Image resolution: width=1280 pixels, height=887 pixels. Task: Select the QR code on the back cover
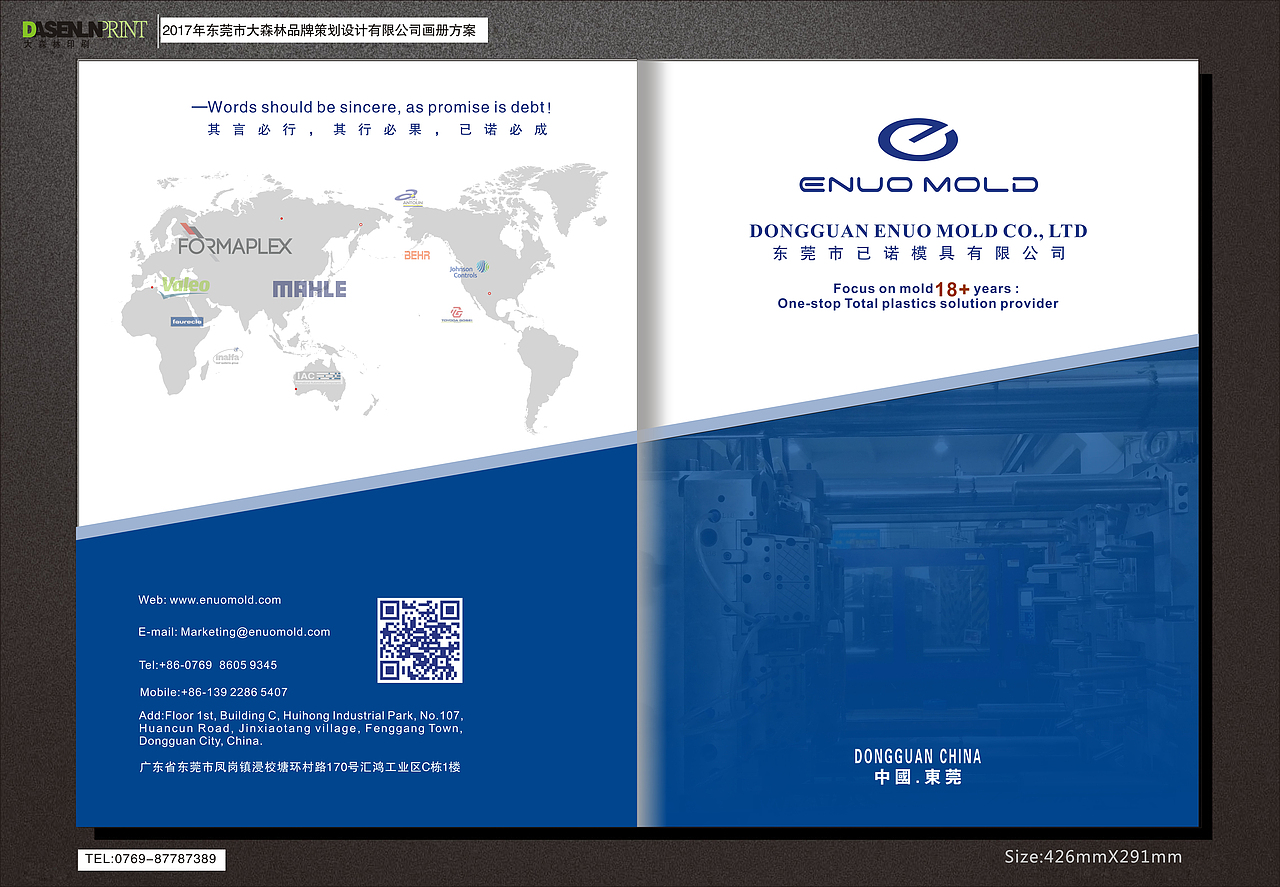tap(420, 640)
